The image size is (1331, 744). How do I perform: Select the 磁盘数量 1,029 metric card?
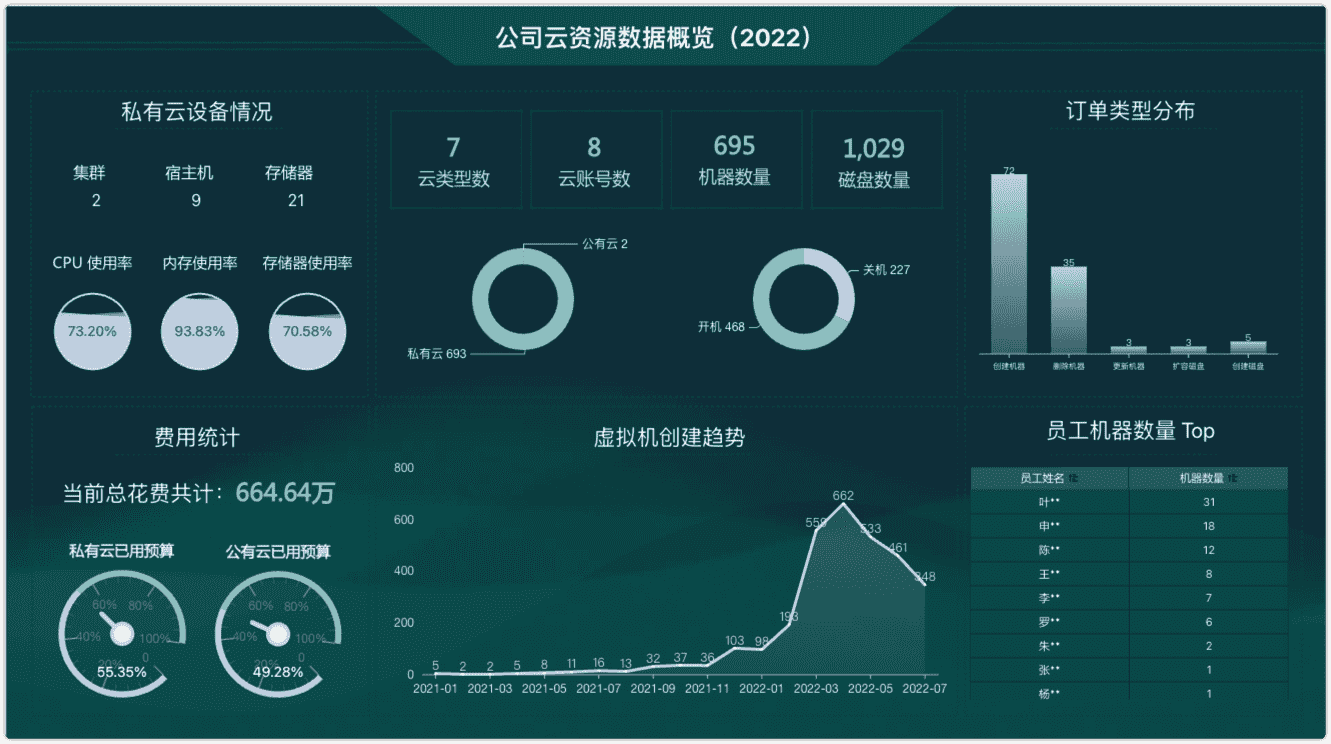tap(875, 160)
